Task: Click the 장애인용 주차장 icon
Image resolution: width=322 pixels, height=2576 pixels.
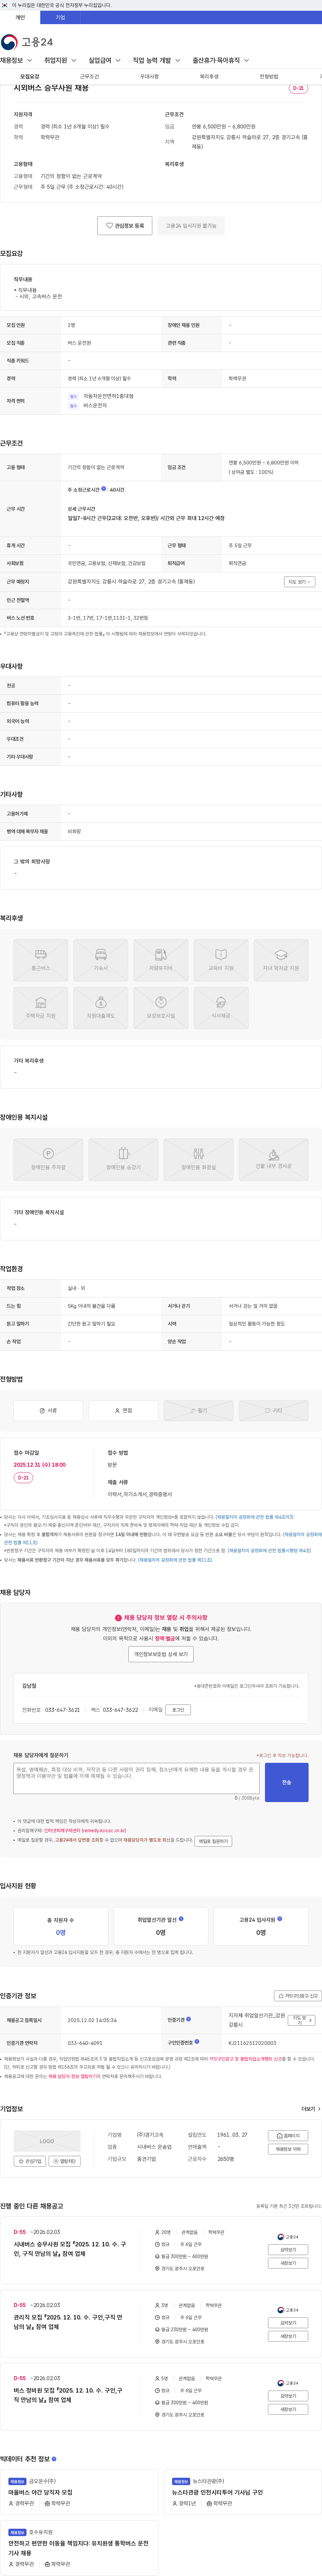Action: click(x=48, y=1159)
